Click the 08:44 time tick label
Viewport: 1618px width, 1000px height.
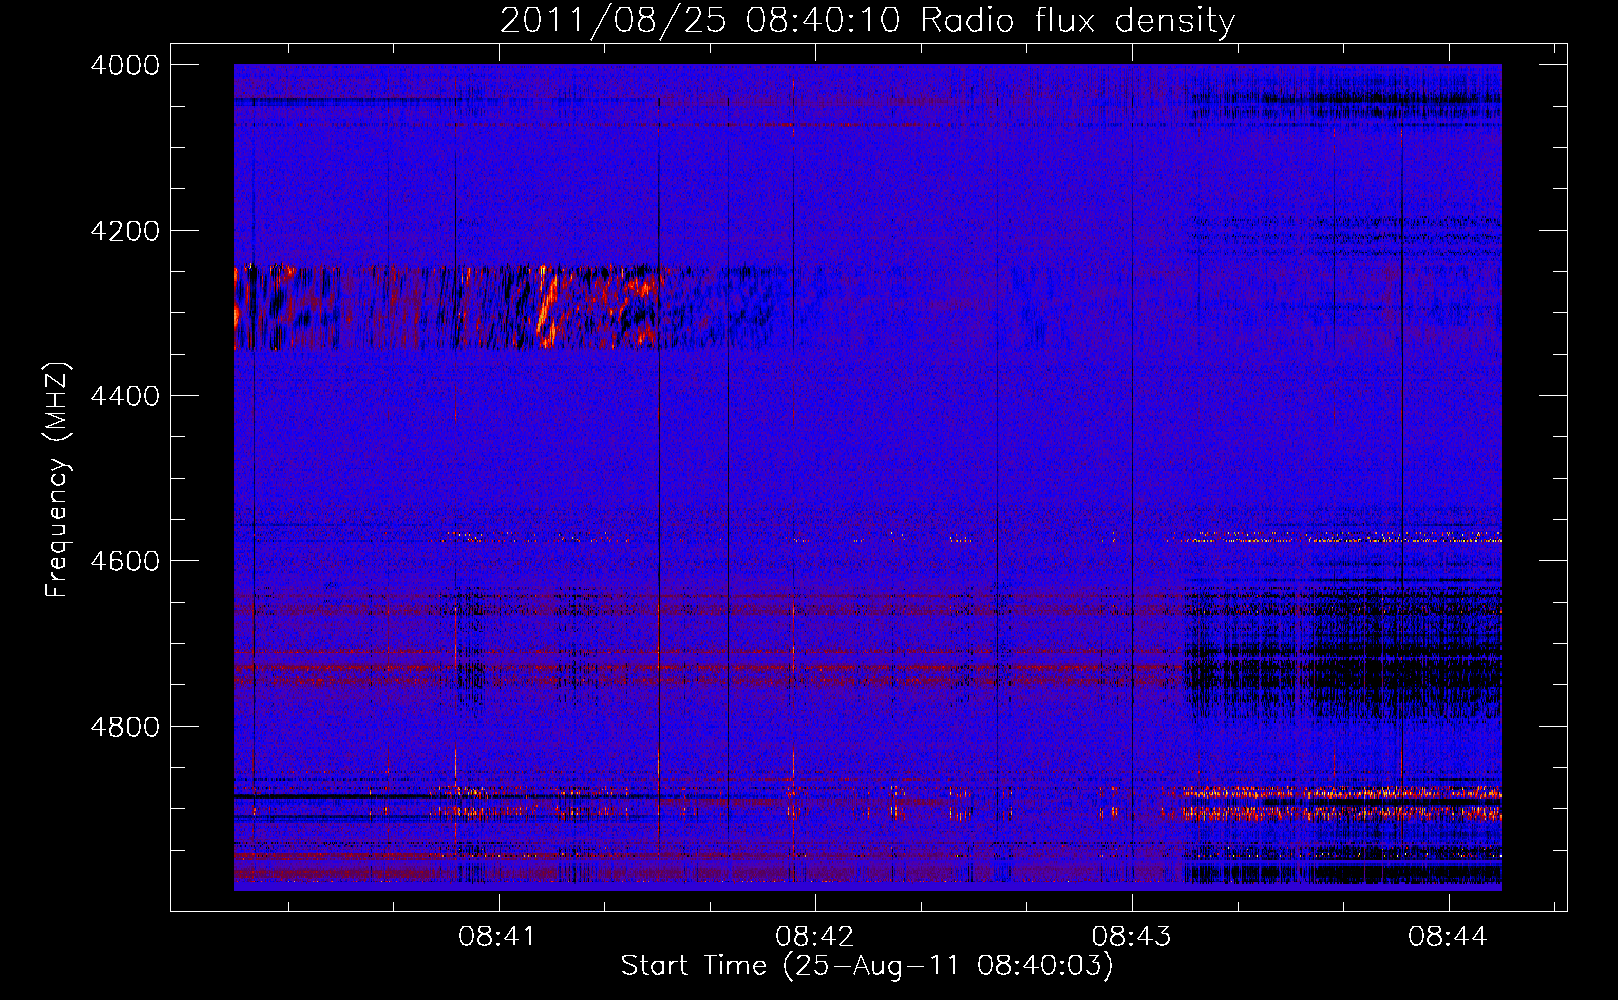tap(1448, 936)
